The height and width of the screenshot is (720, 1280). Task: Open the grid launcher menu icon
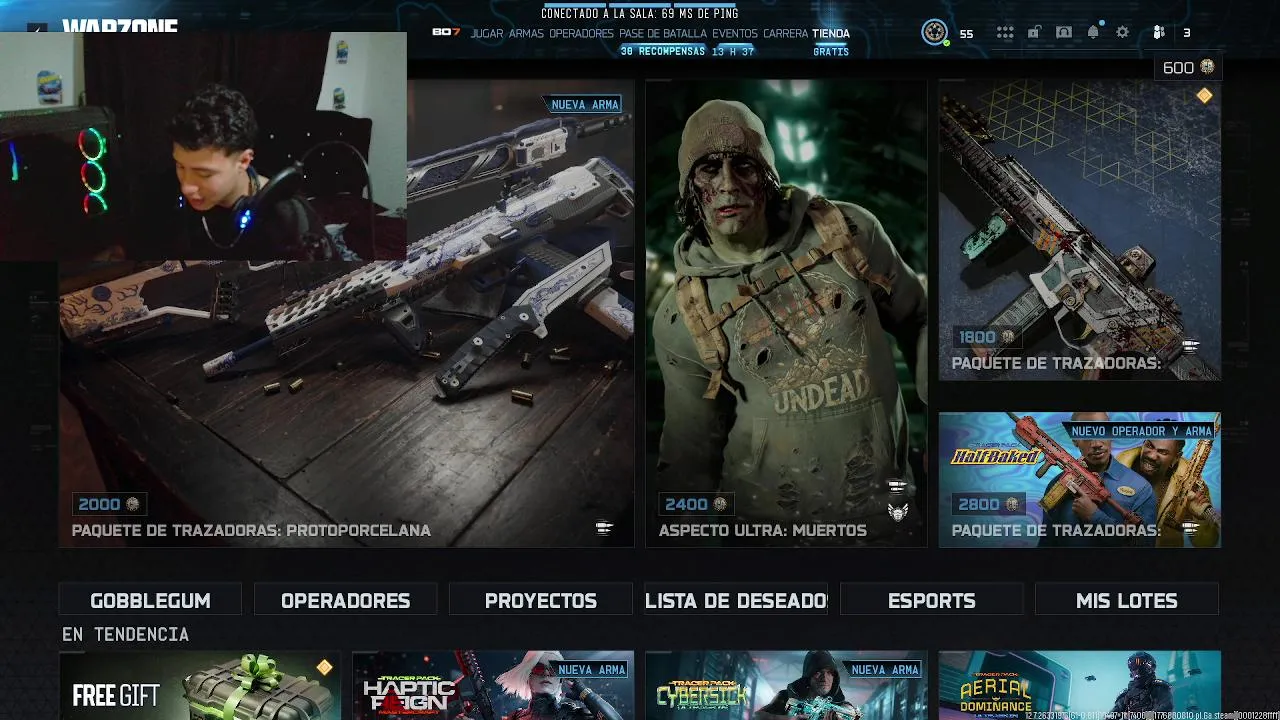[x=1005, y=33]
